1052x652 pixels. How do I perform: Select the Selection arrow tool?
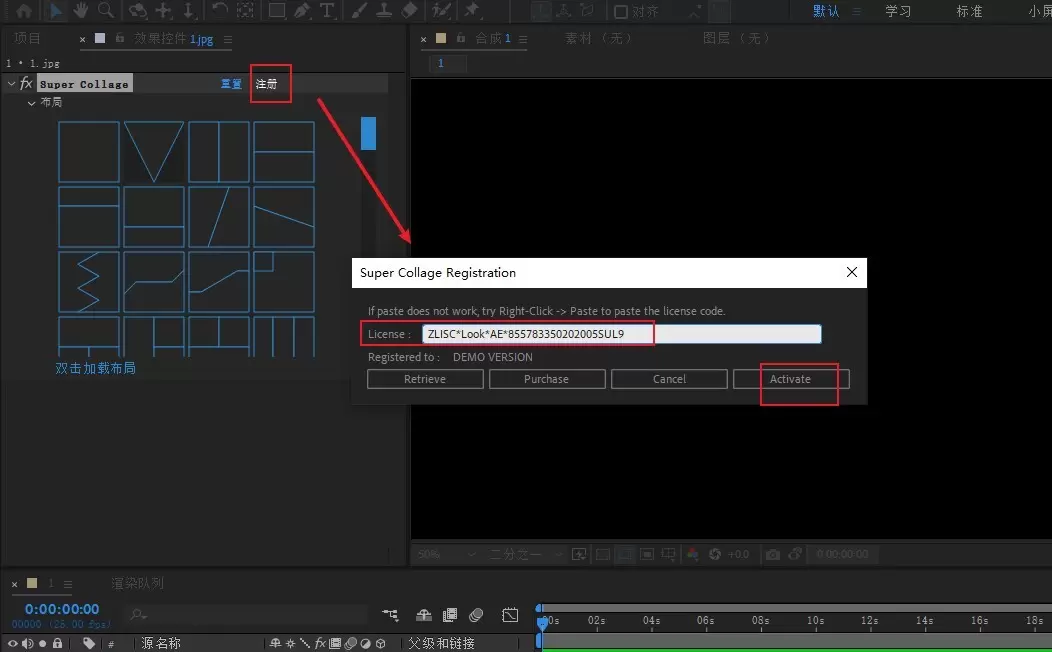(x=56, y=11)
